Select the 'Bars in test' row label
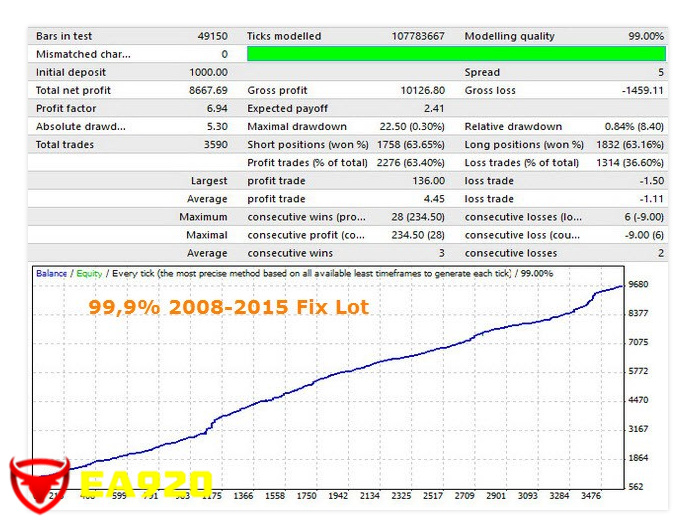Screen dimensions: 685x525 pos(64,36)
